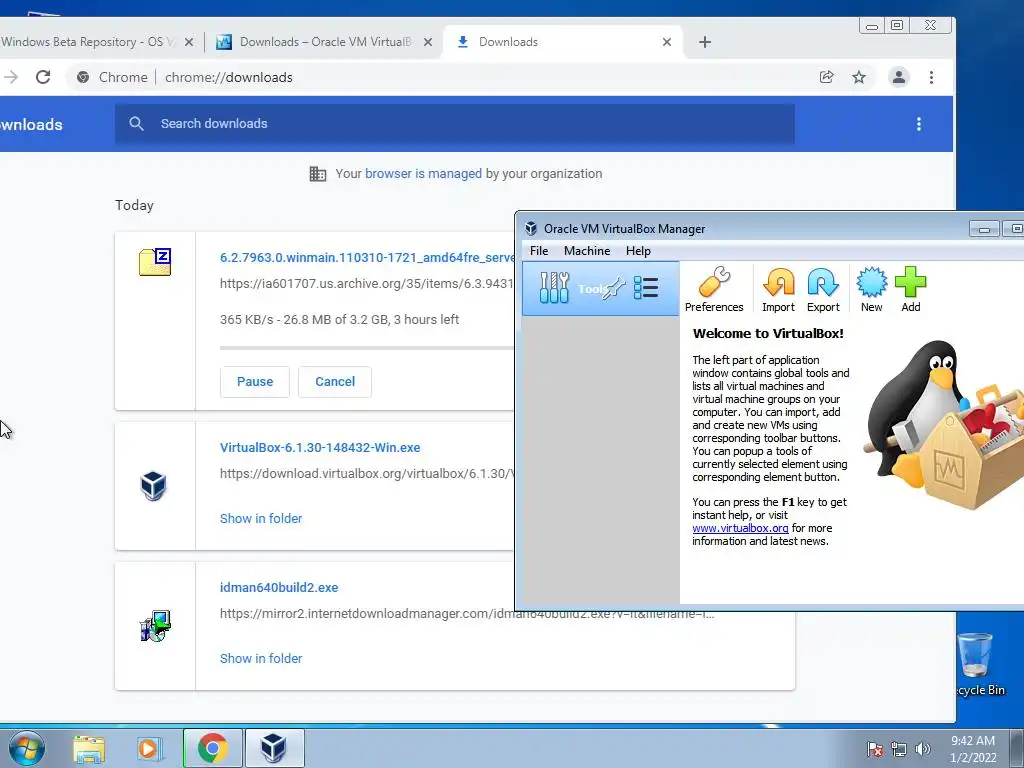Open the idman640build2.exe file link
The width and height of the screenshot is (1024, 768).
[x=279, y=587]
